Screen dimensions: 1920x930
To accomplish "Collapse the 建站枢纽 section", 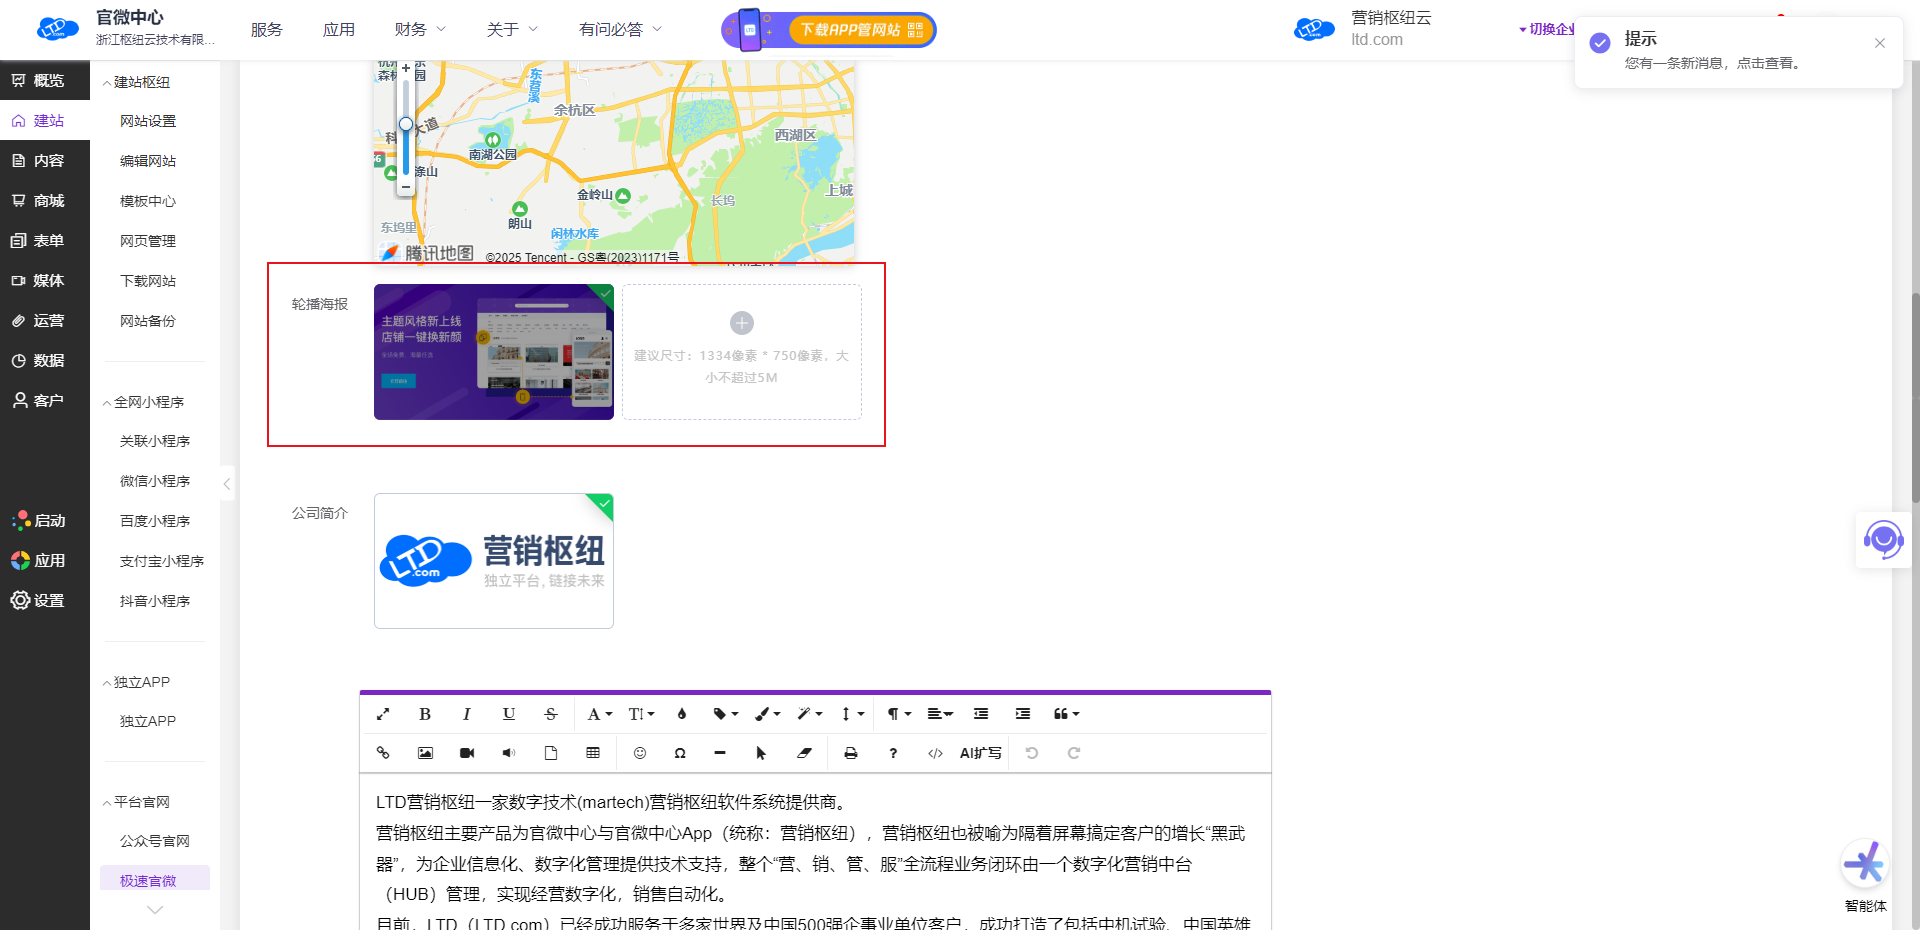I will 136,82.
